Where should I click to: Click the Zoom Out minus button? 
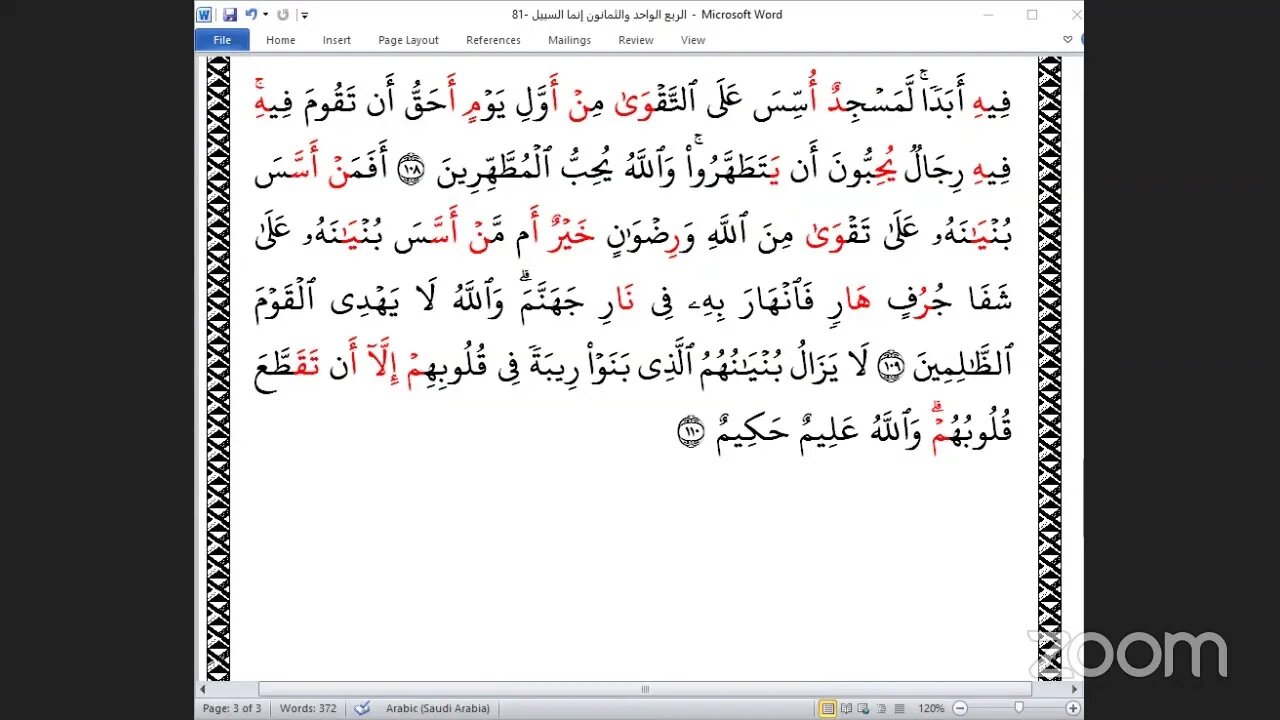[x=960, y=708]
